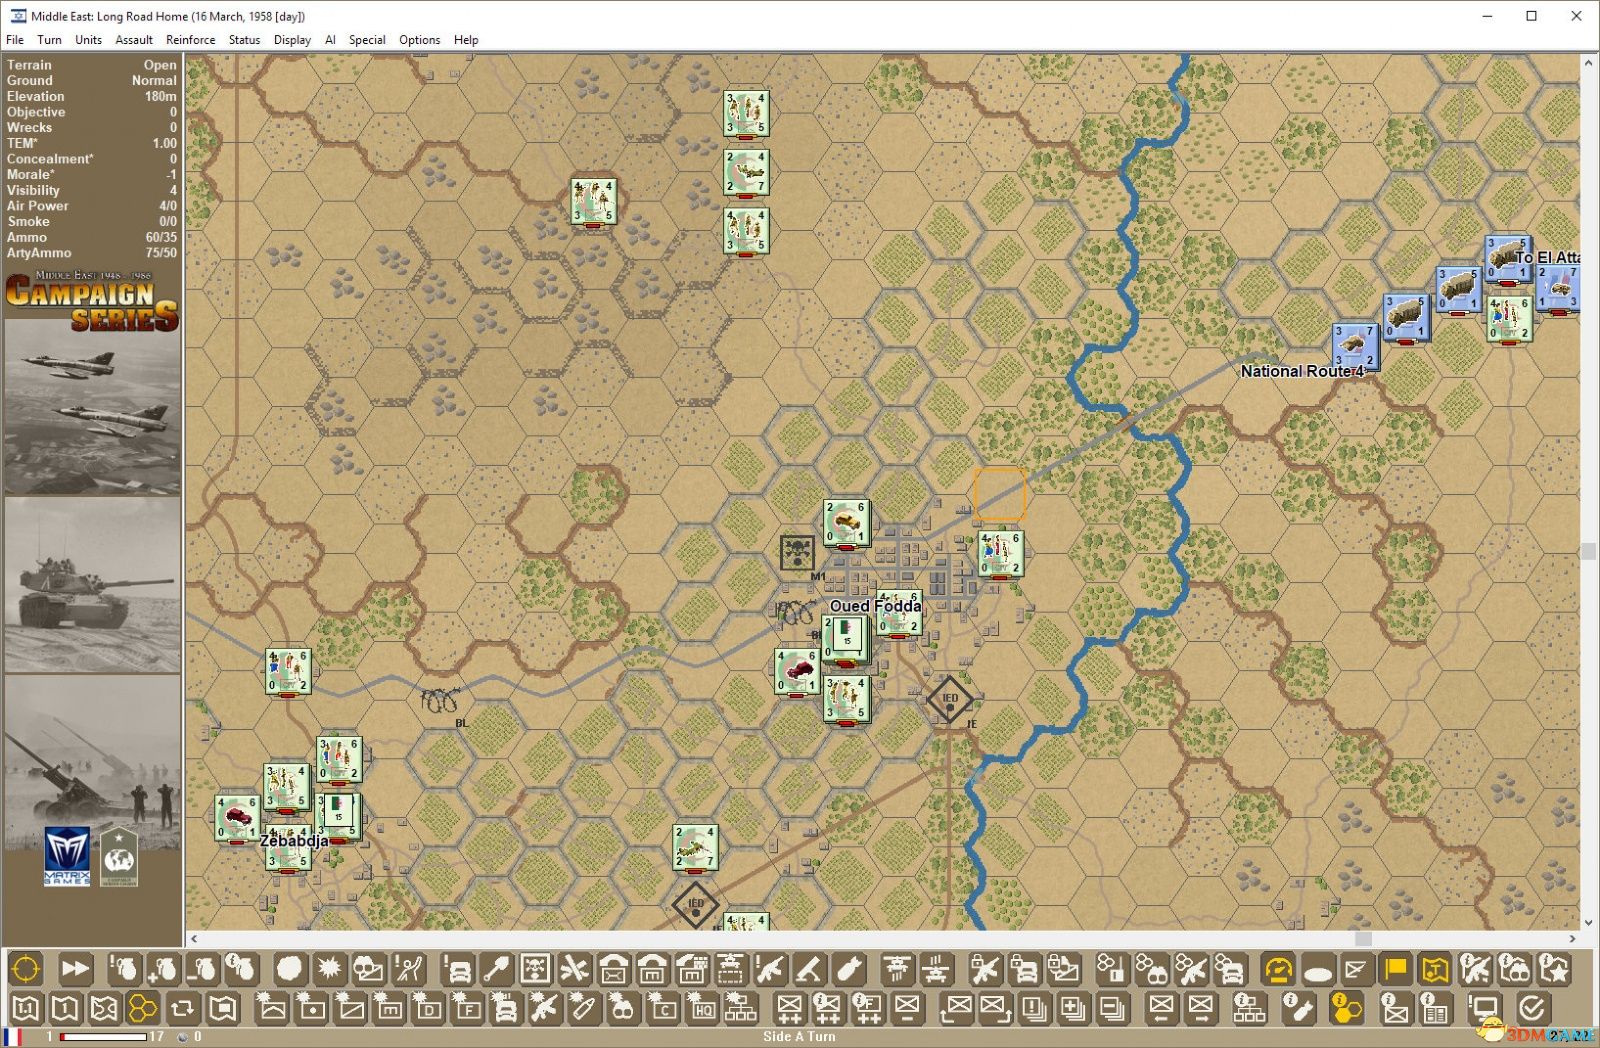The width and height of the screenshot is (1600, 1048).
Task: Click the checkmark icon in bottom toolbar
Action: (x=1531, y=1008)
